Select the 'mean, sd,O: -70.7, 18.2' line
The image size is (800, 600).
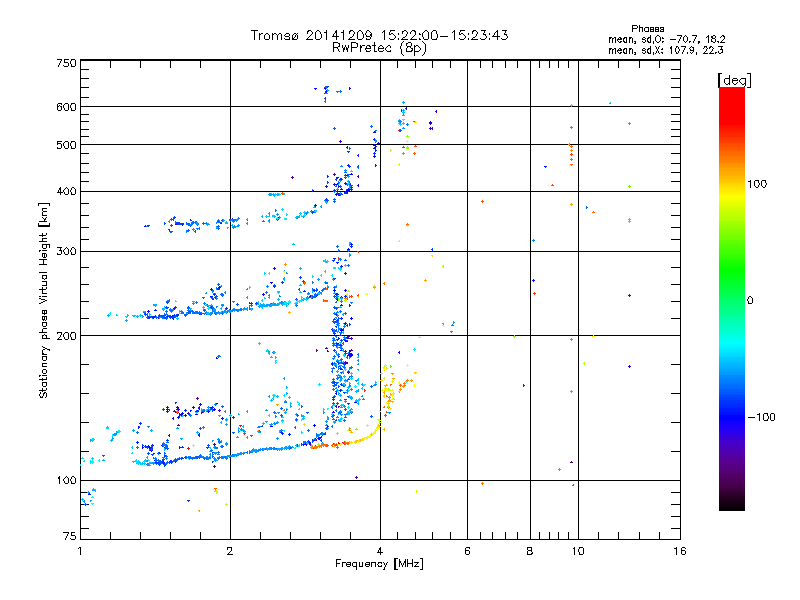[666, 39]
